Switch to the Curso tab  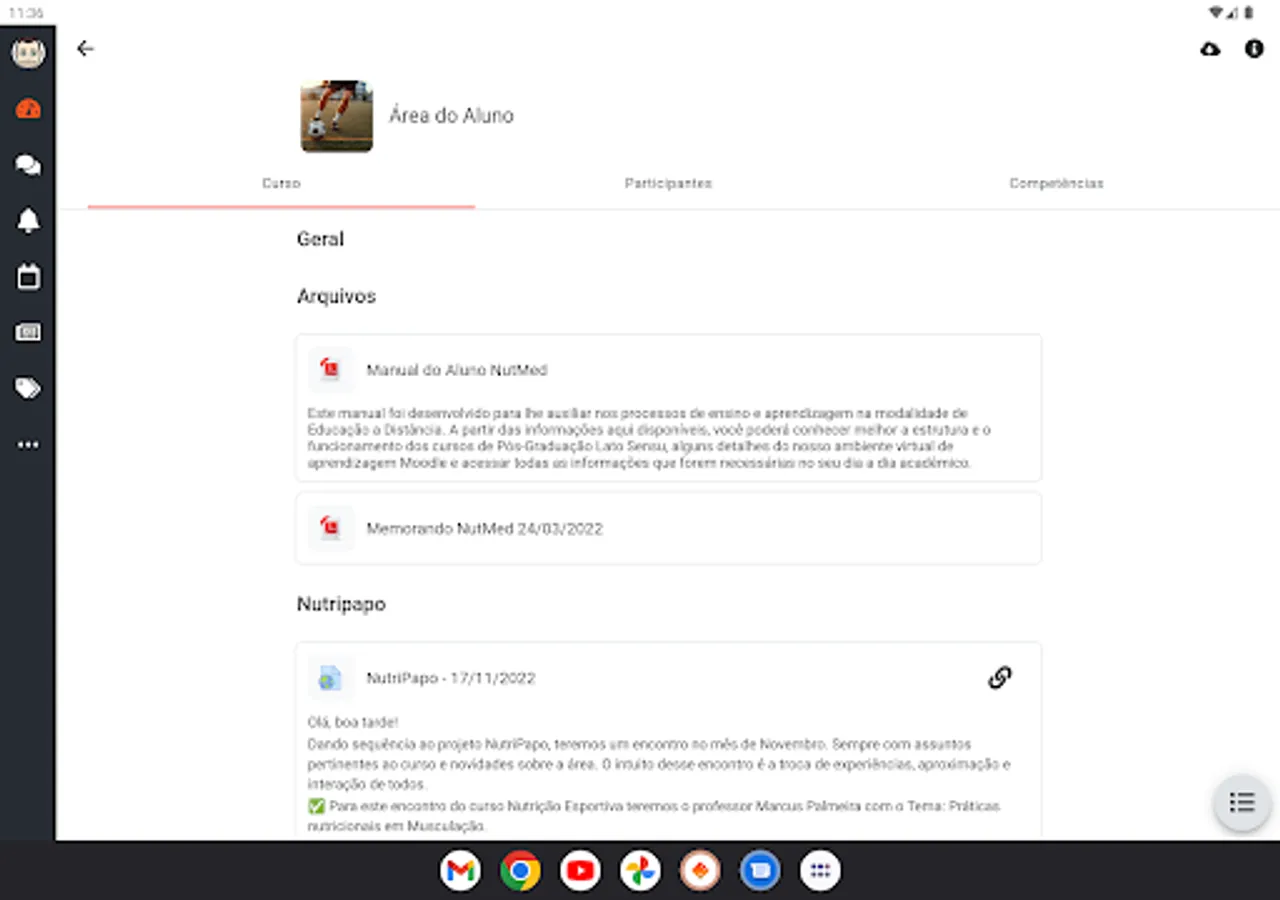coord(281,184)
